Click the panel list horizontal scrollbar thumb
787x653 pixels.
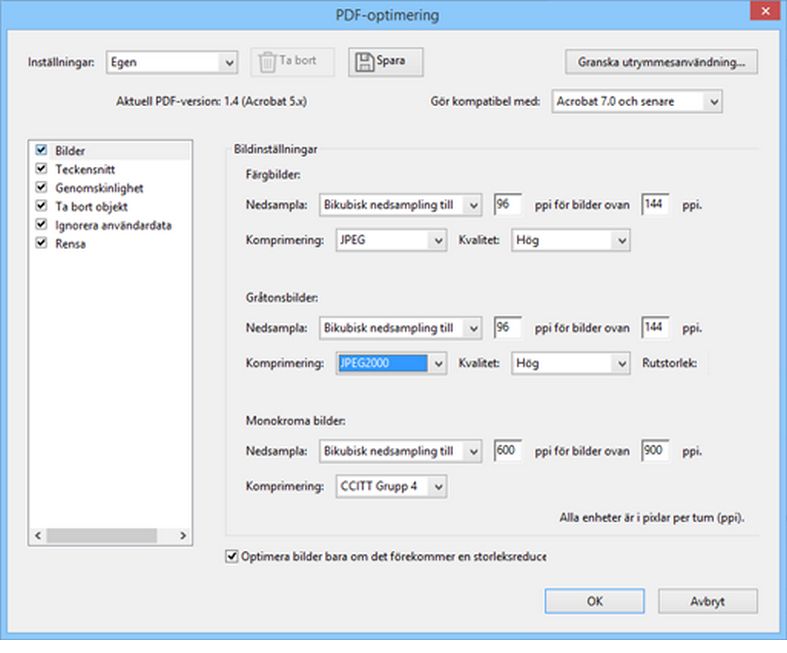click(101, 536)
